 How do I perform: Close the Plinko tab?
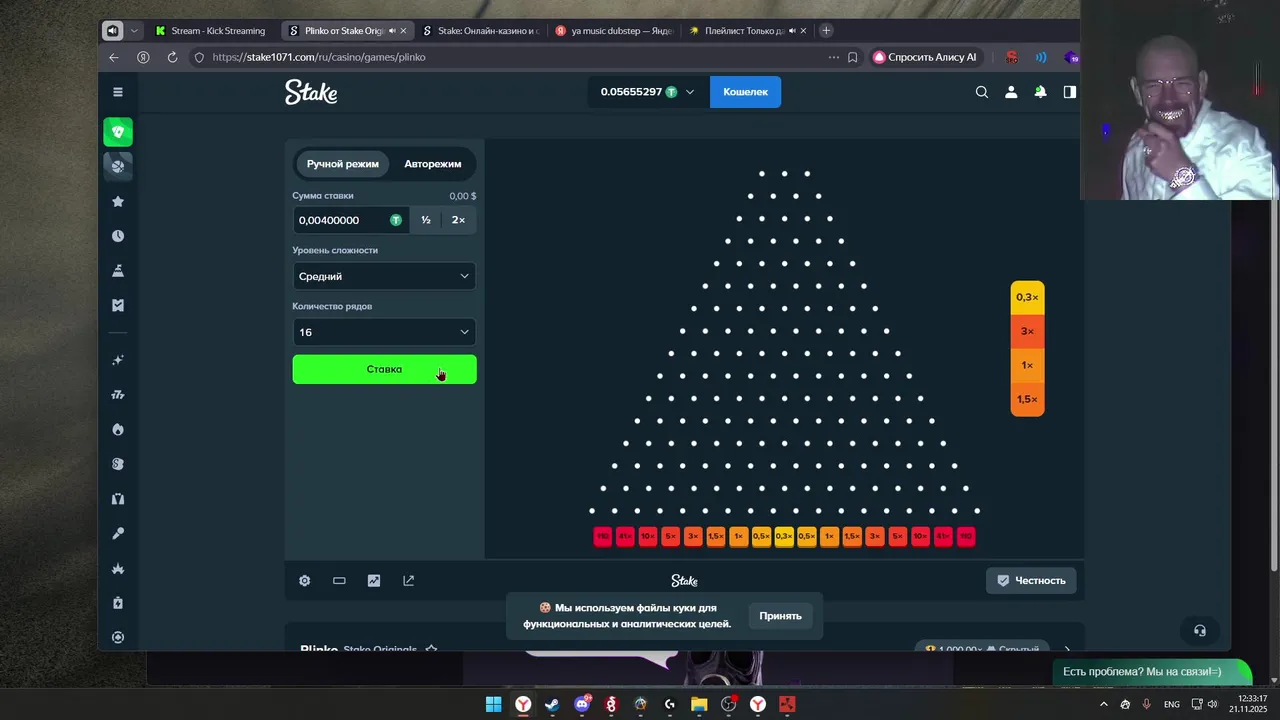coord(403,31)
